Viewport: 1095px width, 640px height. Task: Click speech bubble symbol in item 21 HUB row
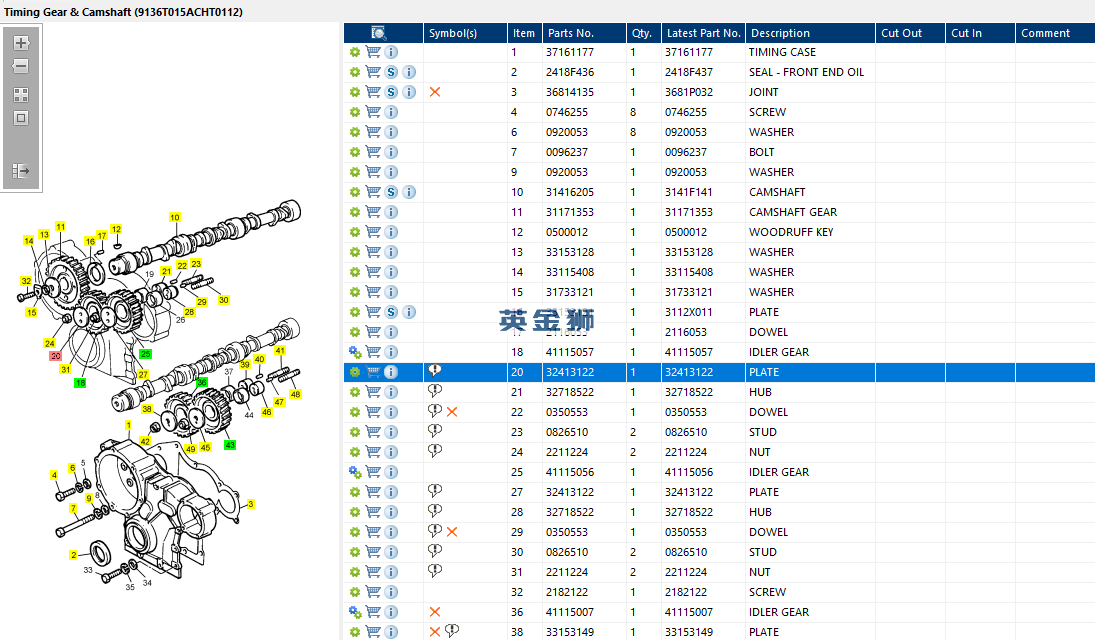pyautogui.click(x=434, y=391)
